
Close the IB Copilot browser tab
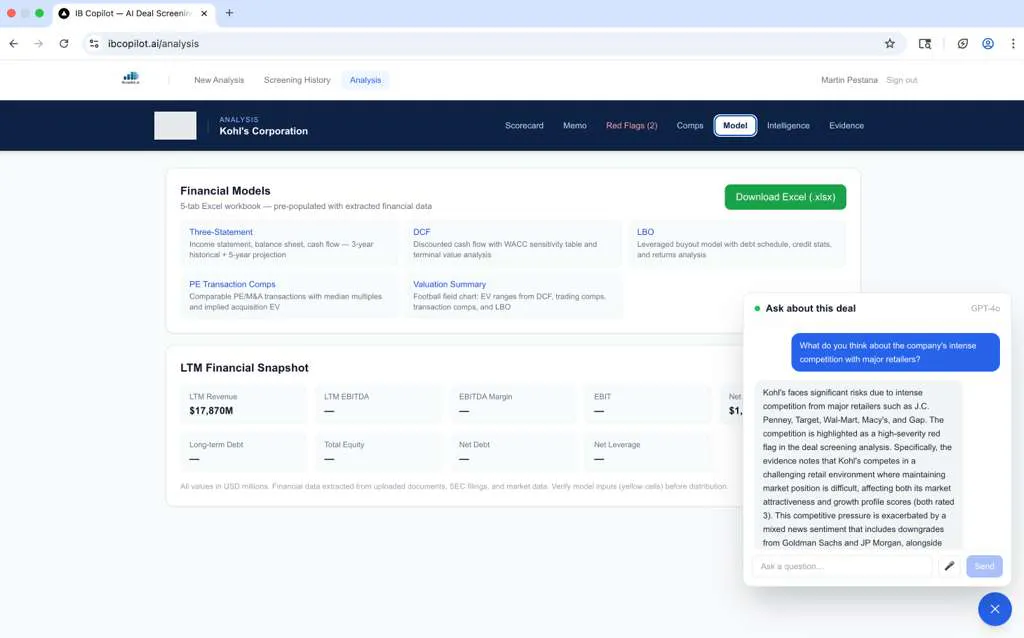click(204, 13)
